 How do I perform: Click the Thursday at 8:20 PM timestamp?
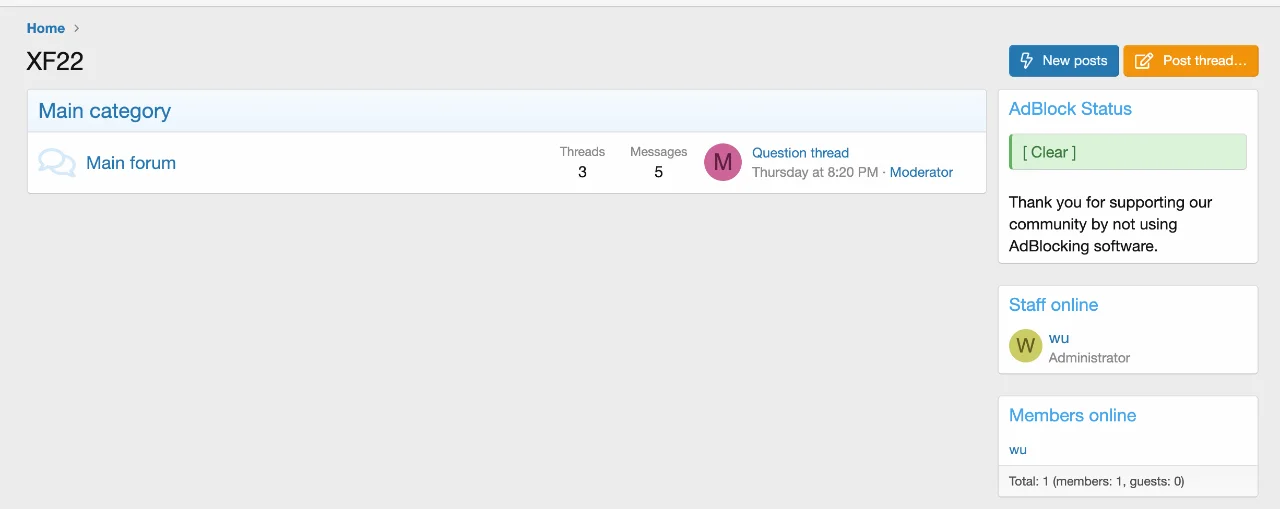tap(815, 172)
